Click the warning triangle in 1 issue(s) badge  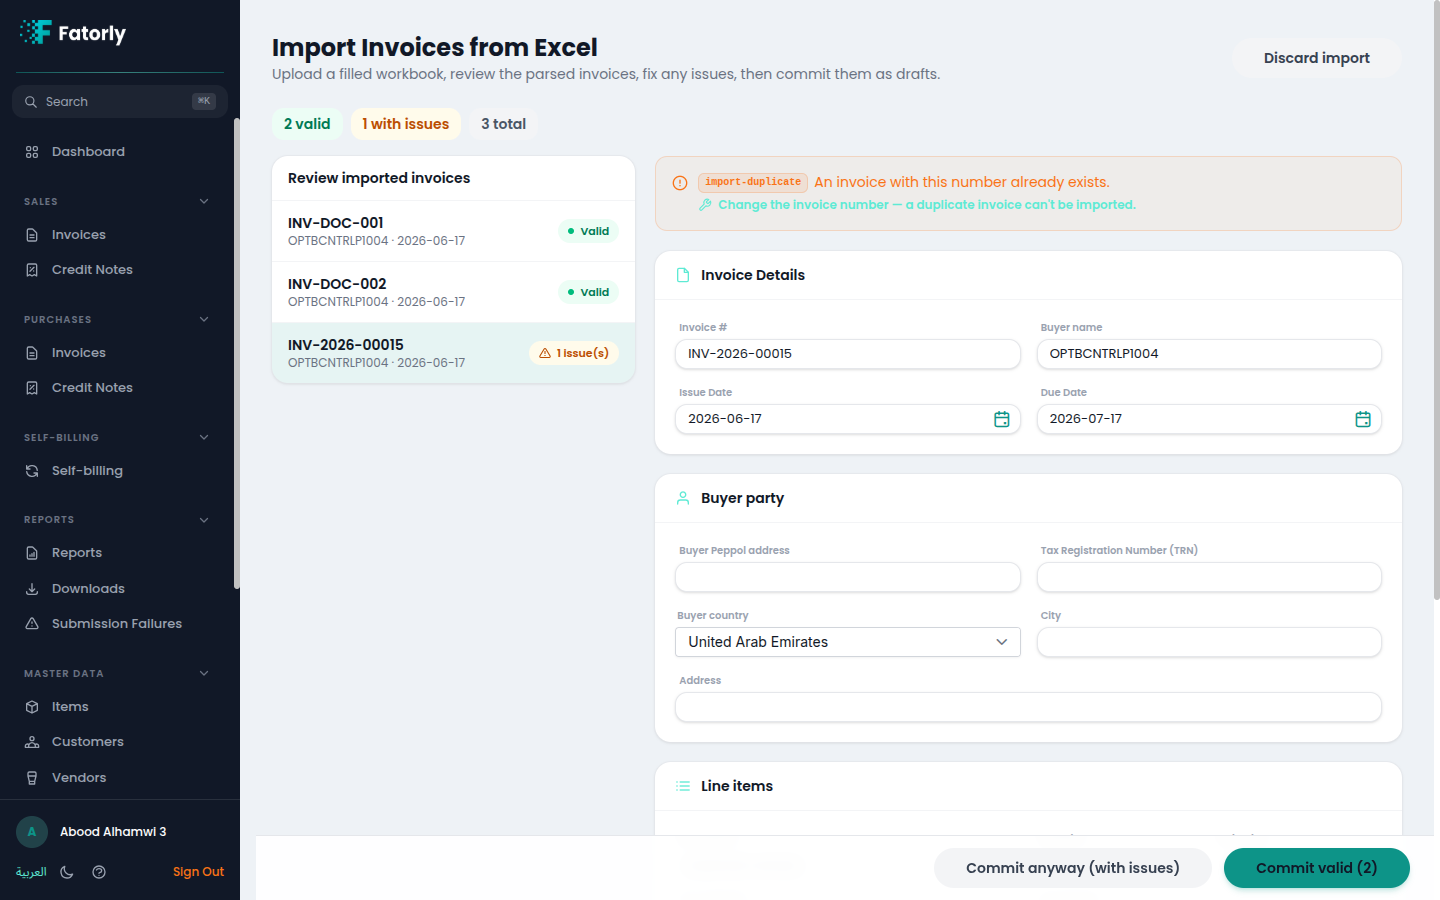(x=545, y=353)
